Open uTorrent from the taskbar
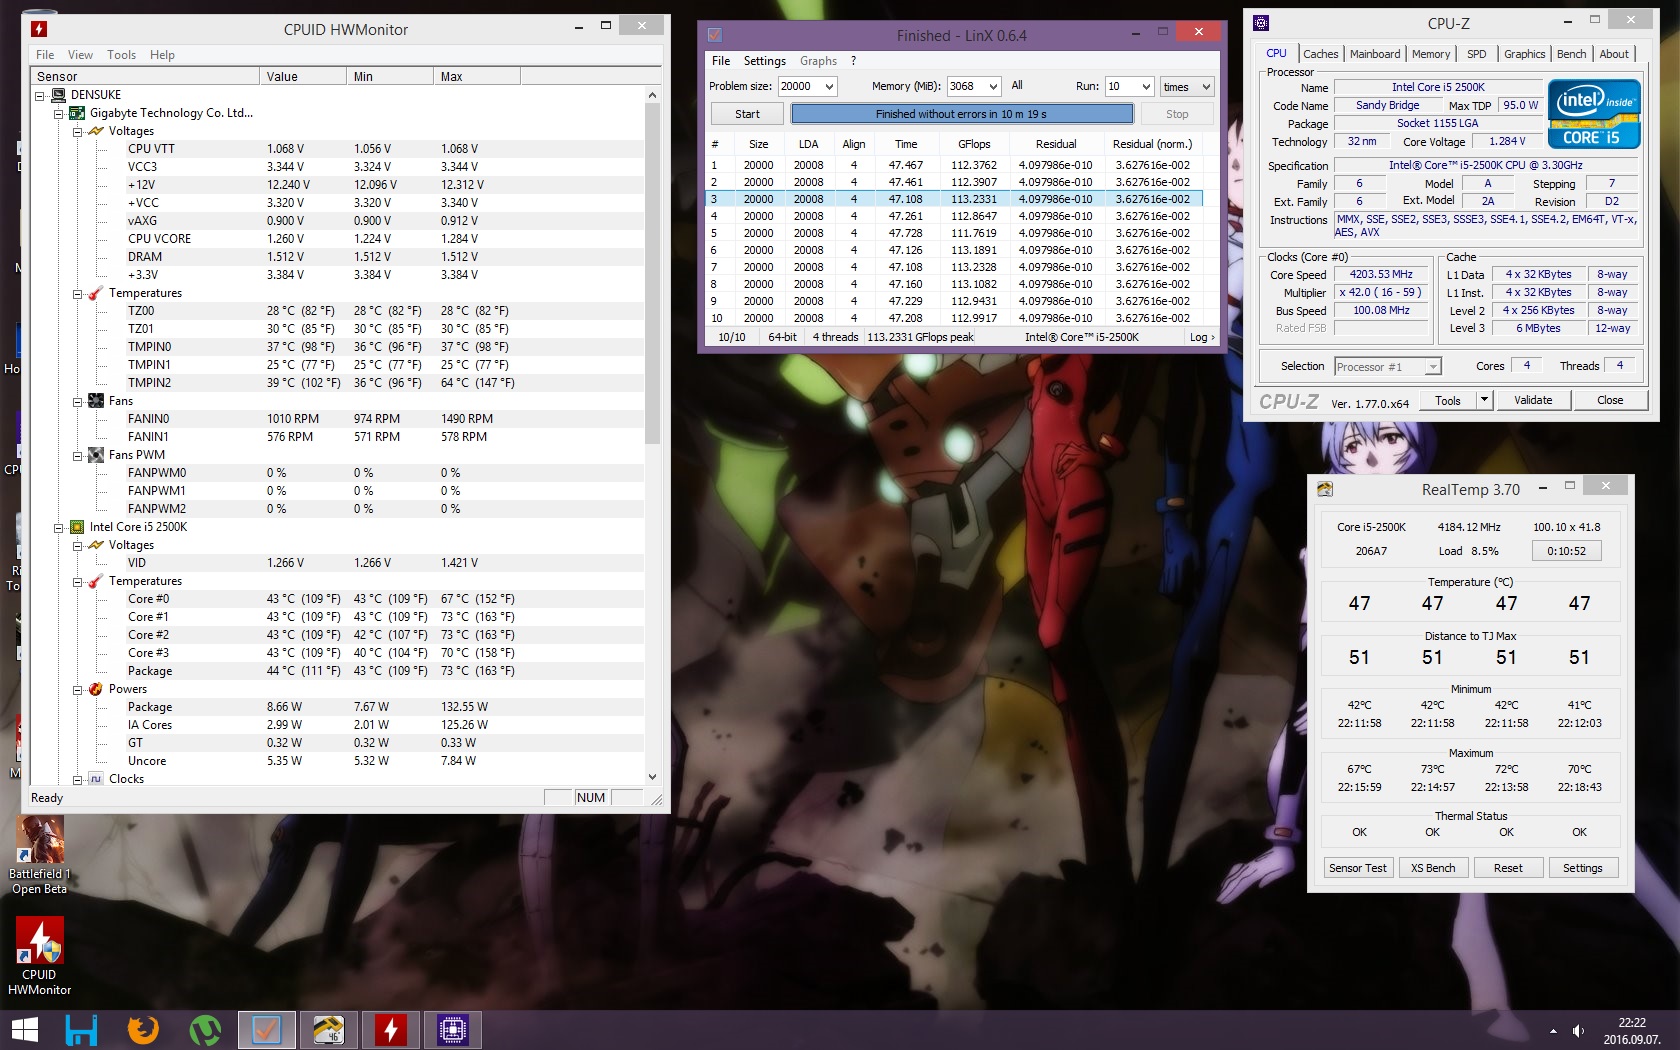Image resolution: width=1680 pixels, height=1050 pixels. [x=205, y=1030]
